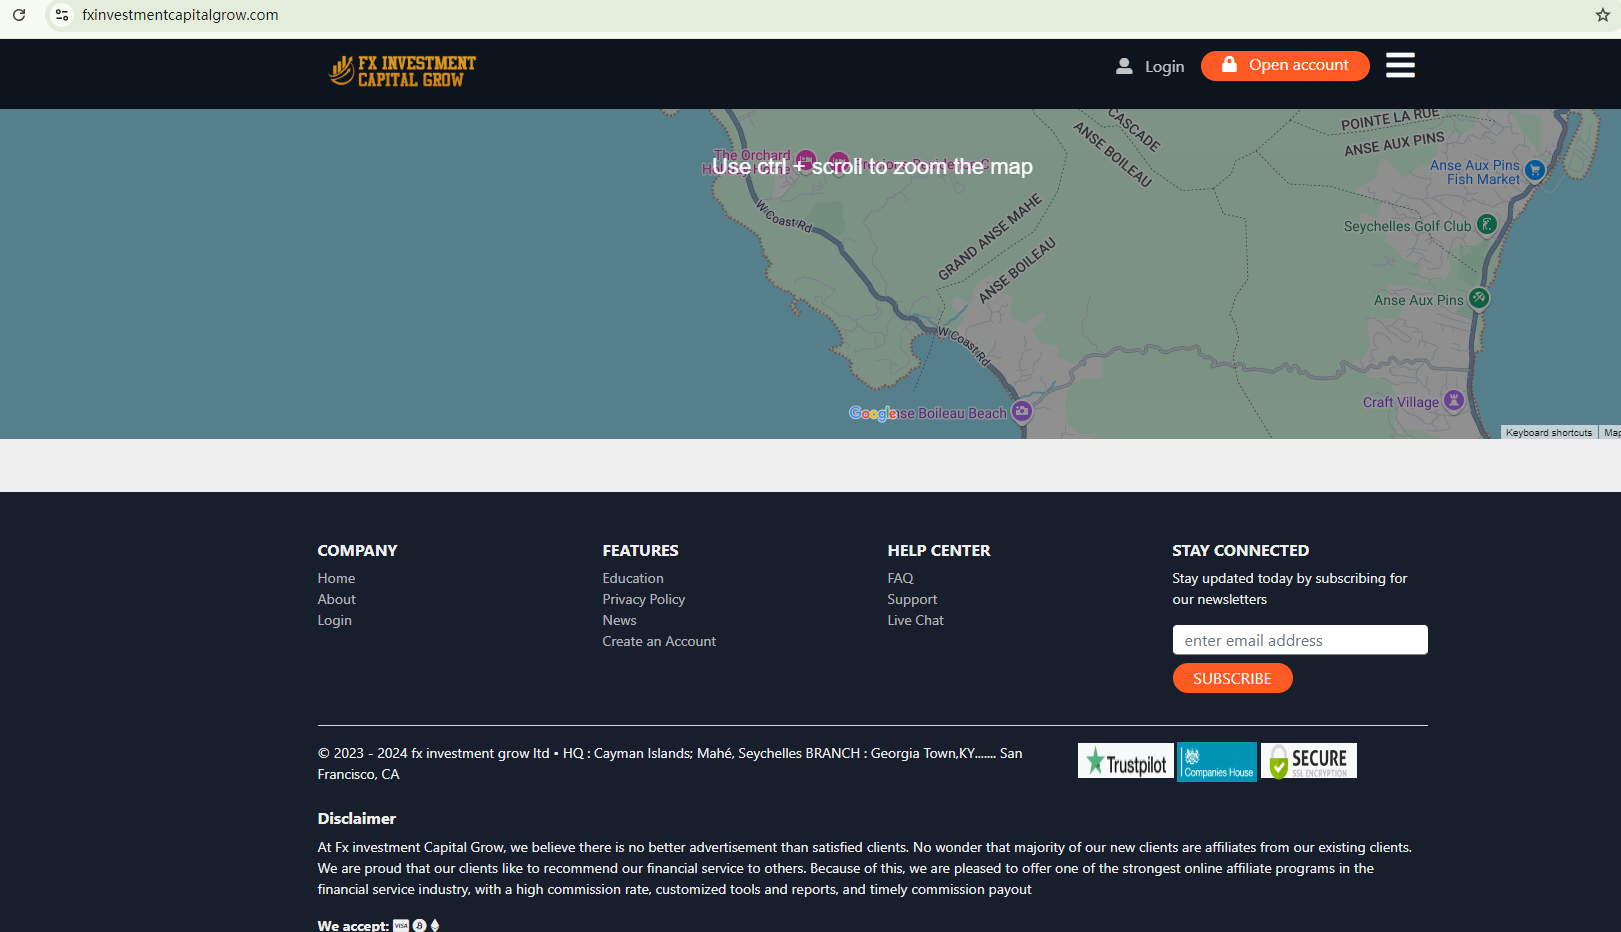Select the Craft Village map pin
The image size is (1621, 932).
[x=1454, y=401]
